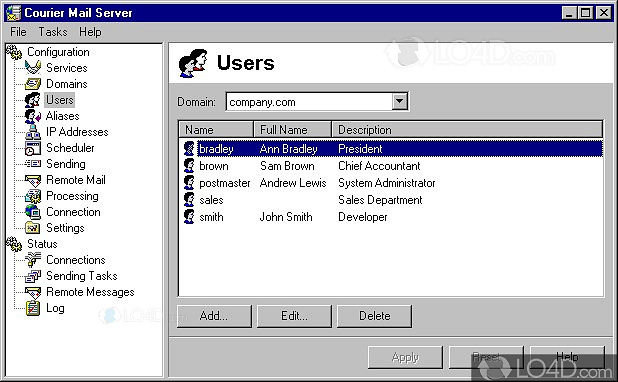Select Scheduler in the tree
618x382 pixels.
(70, 148)
